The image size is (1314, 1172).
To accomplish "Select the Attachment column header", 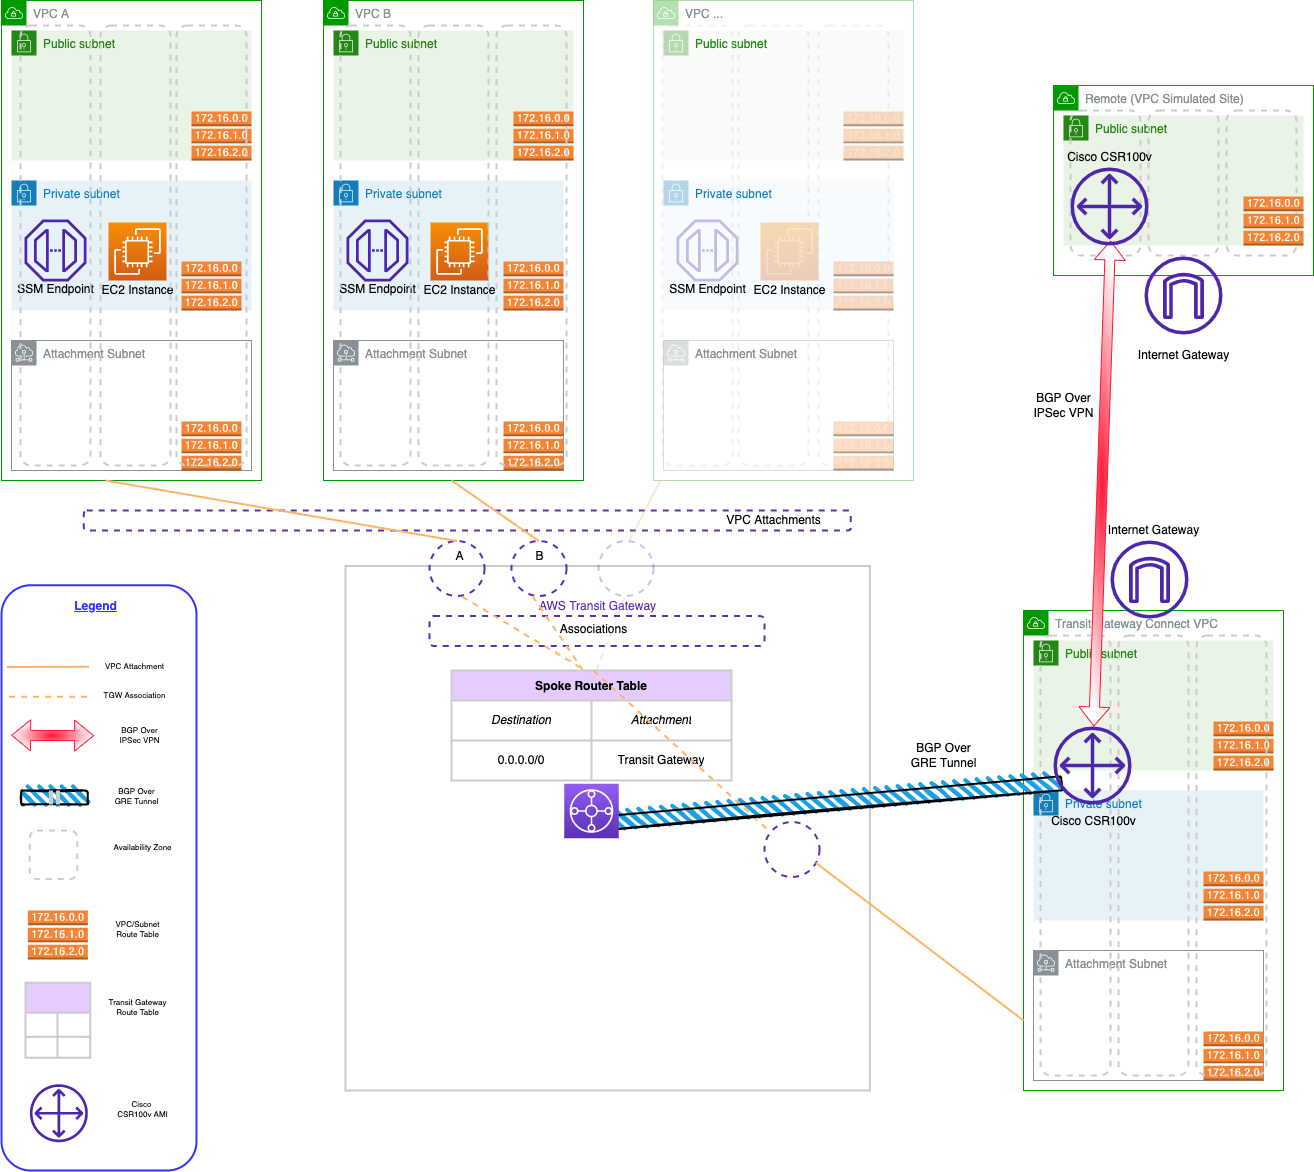I will (661, 720).
